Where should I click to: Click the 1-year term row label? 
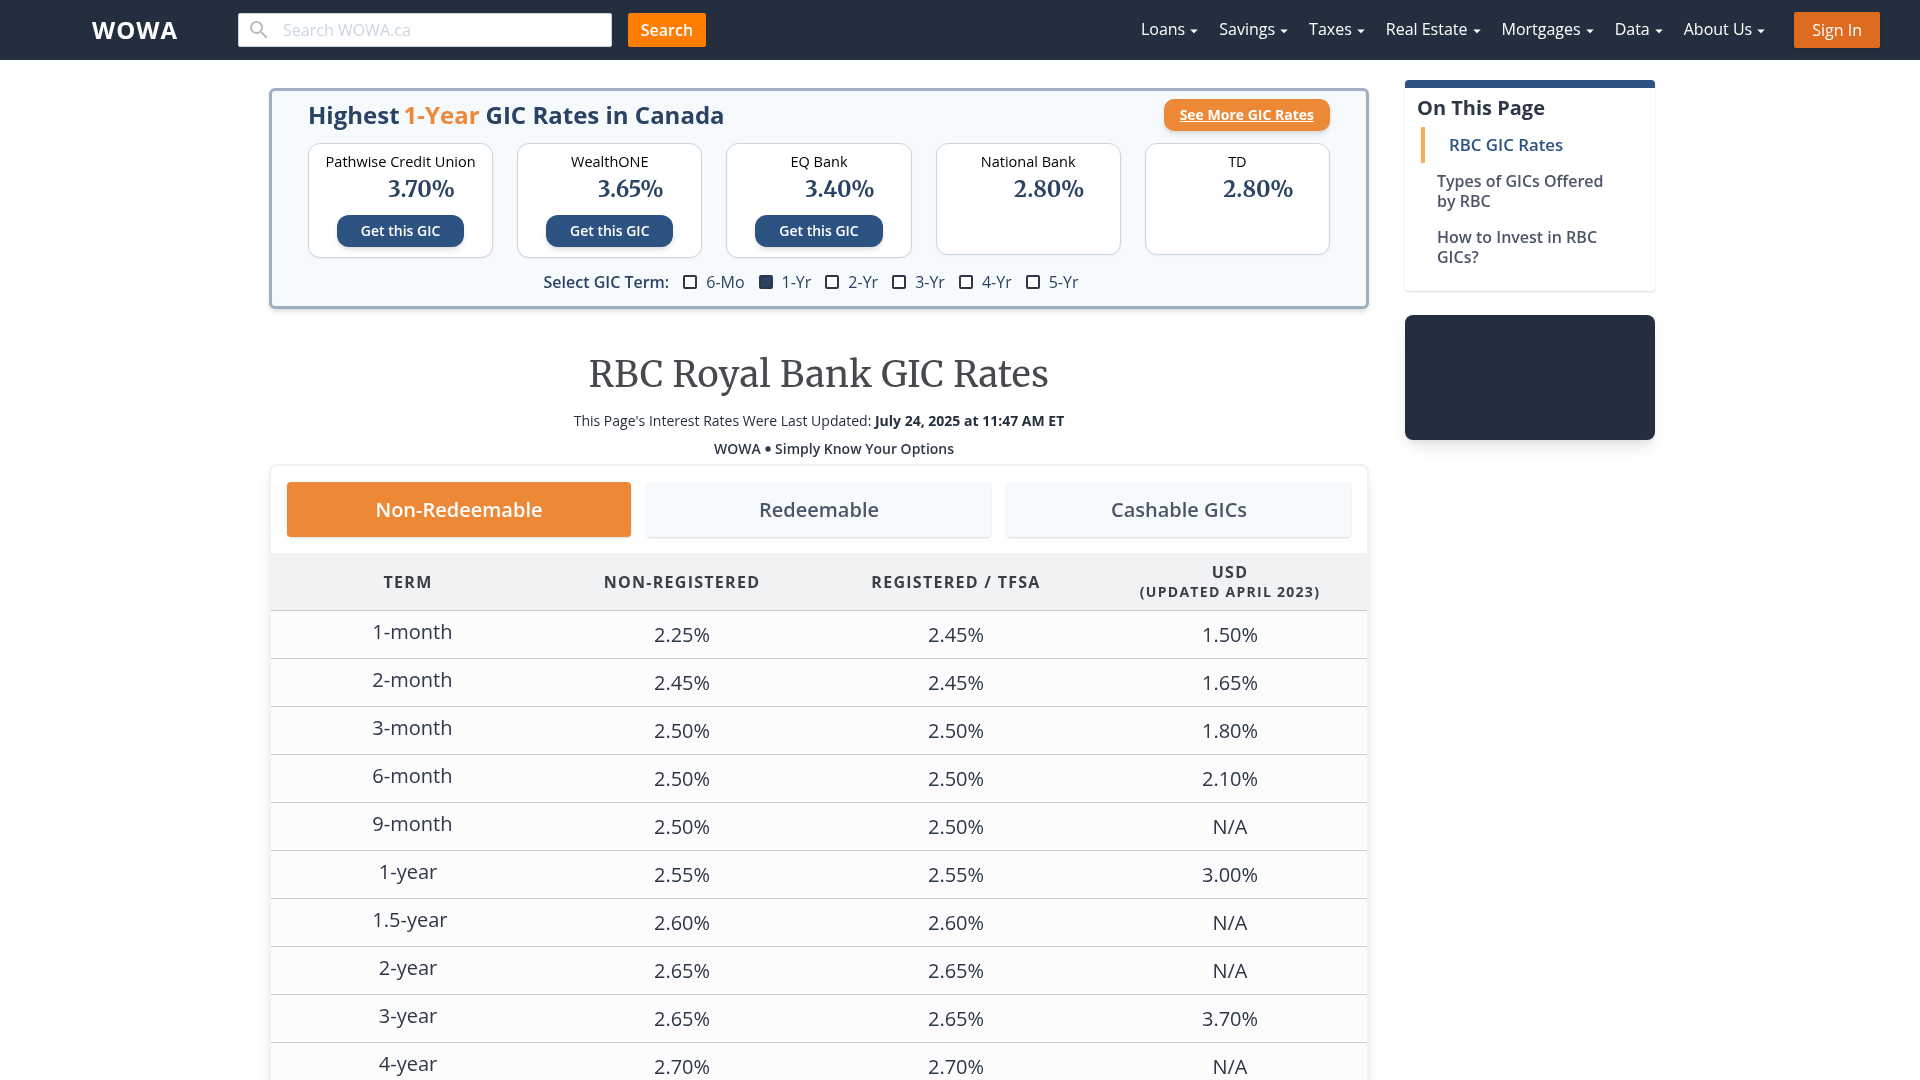[408, 872]
